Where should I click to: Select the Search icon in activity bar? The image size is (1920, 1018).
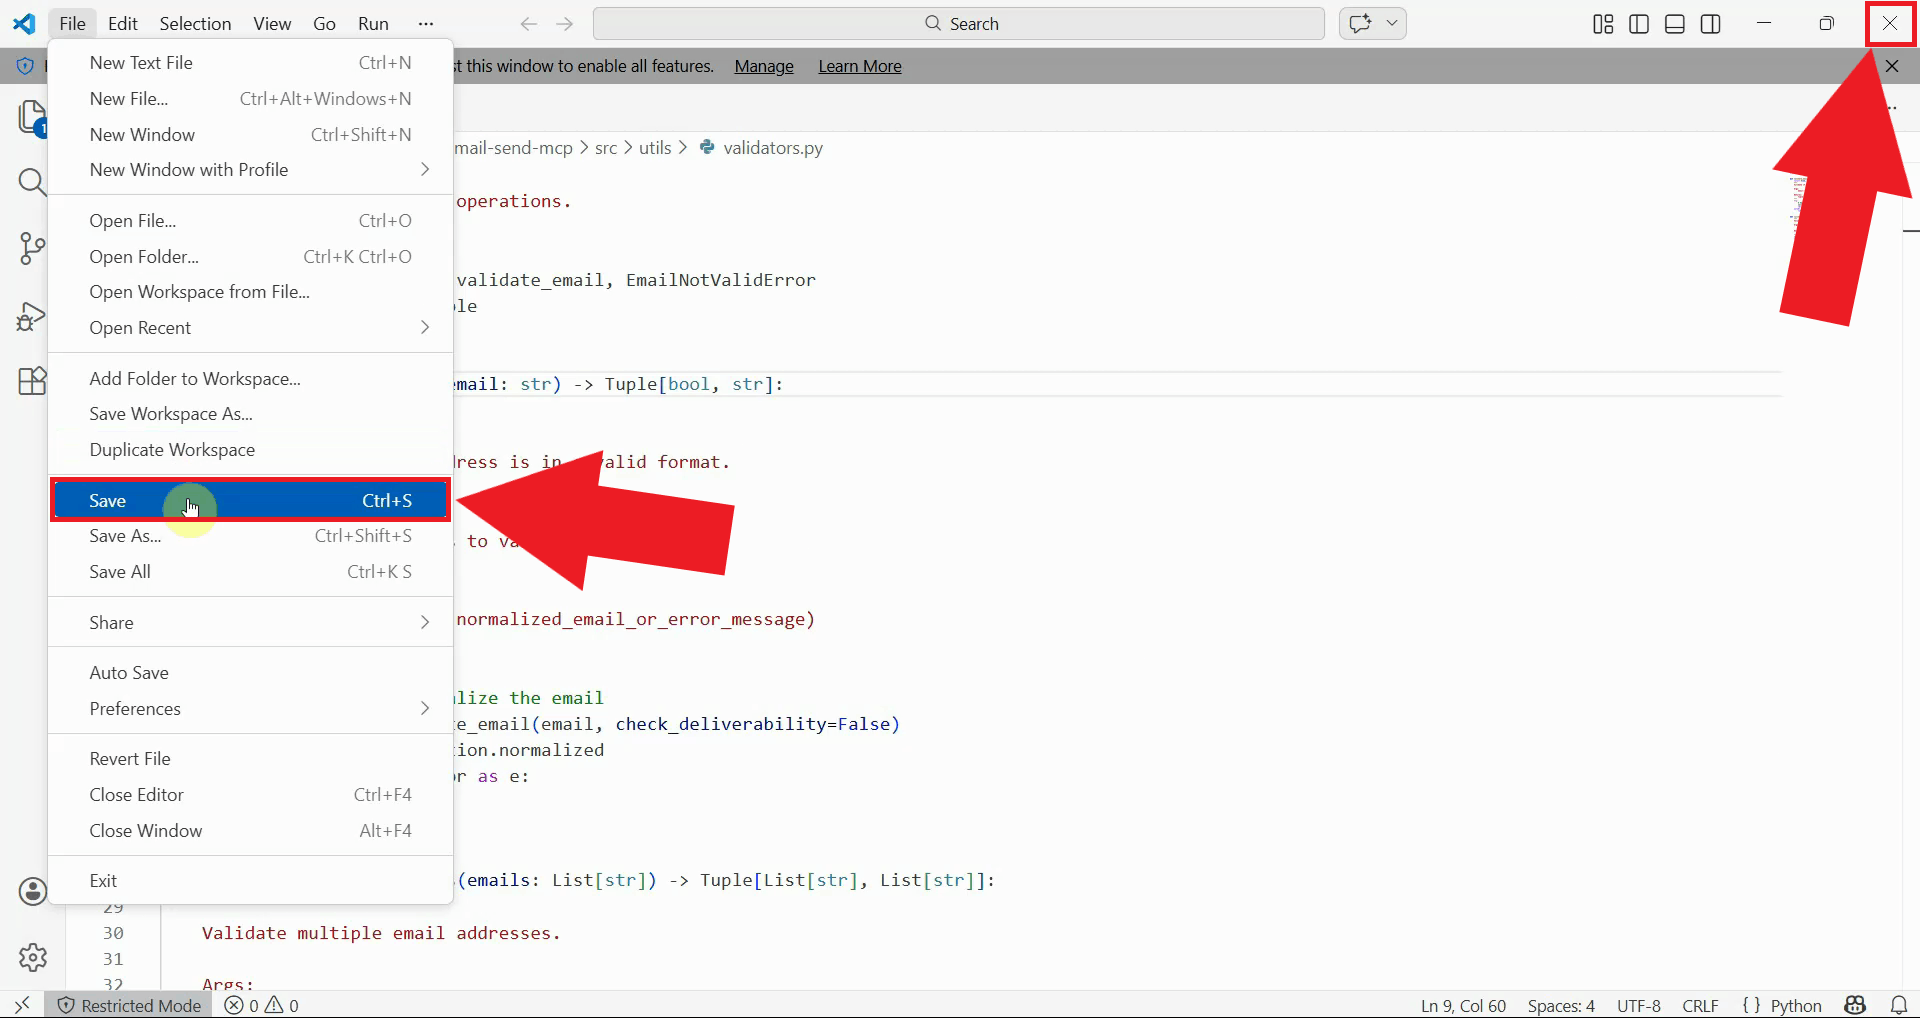[32, 182]
